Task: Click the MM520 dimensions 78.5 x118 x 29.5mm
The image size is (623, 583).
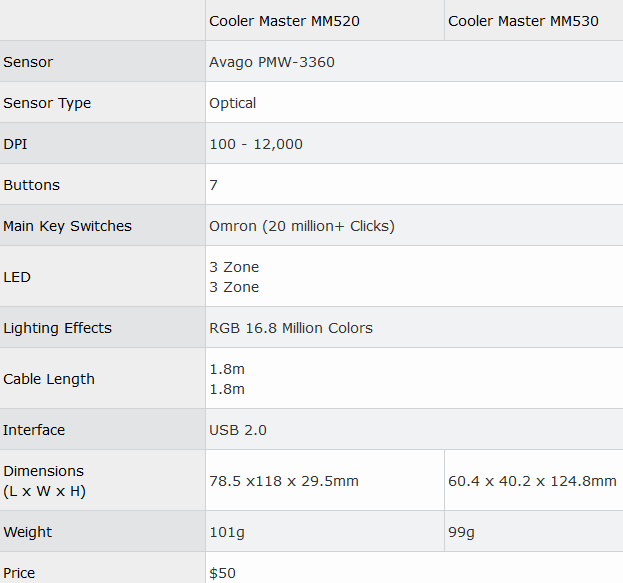Action: (284, 481)
